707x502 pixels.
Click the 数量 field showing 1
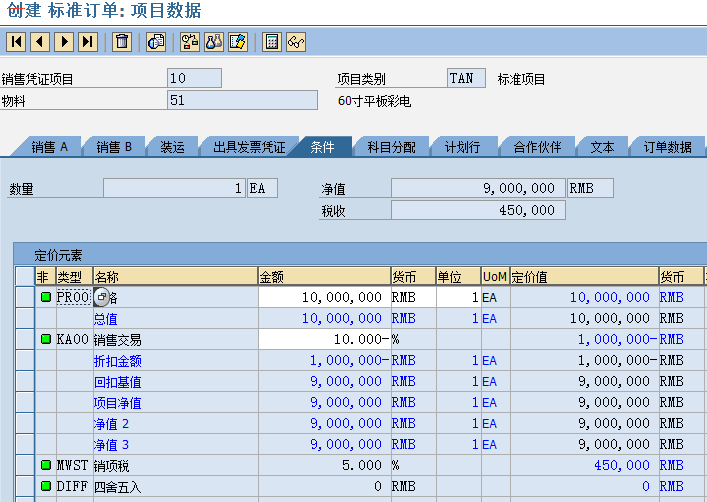(x=174, y=188)
